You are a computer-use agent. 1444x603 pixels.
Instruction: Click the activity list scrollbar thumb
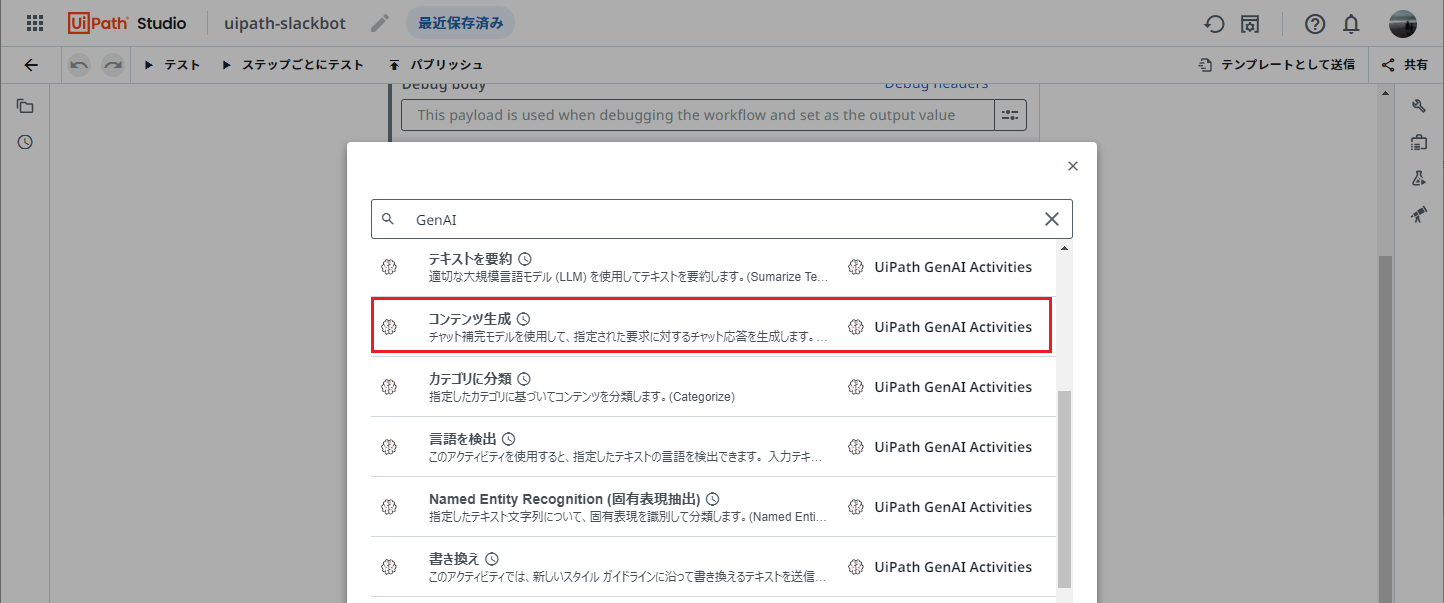[1064, 489]
